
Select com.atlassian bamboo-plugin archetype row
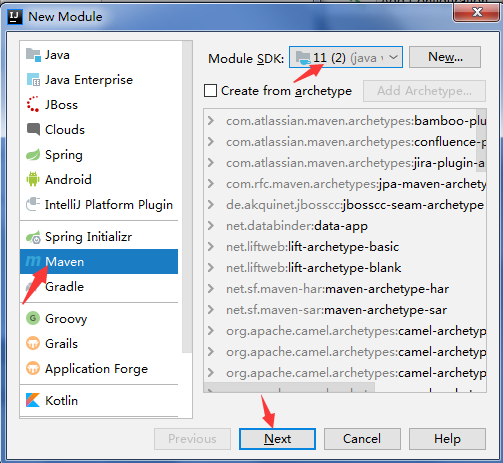coord(345,121)
